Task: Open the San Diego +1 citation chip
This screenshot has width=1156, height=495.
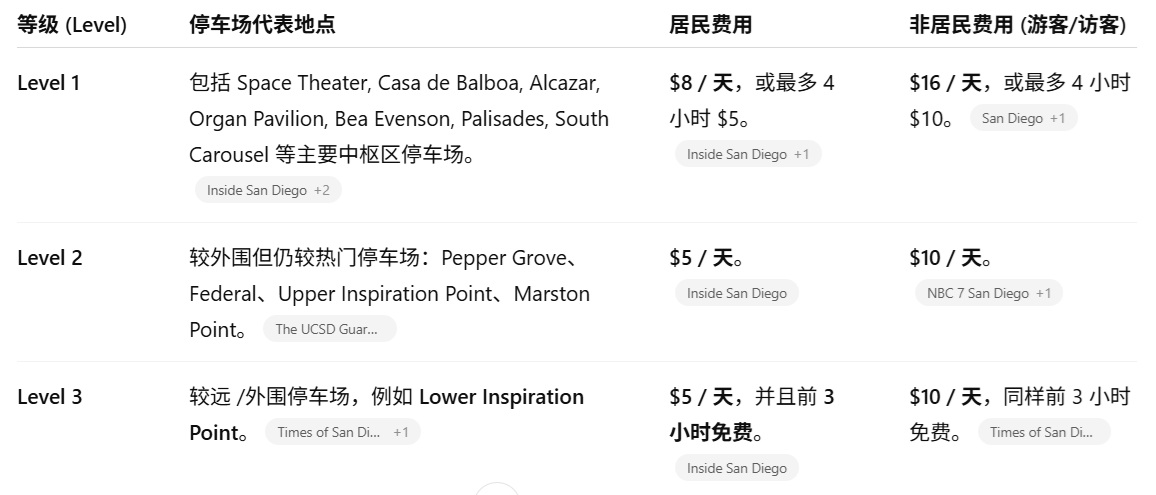Action: (1023, 118)
